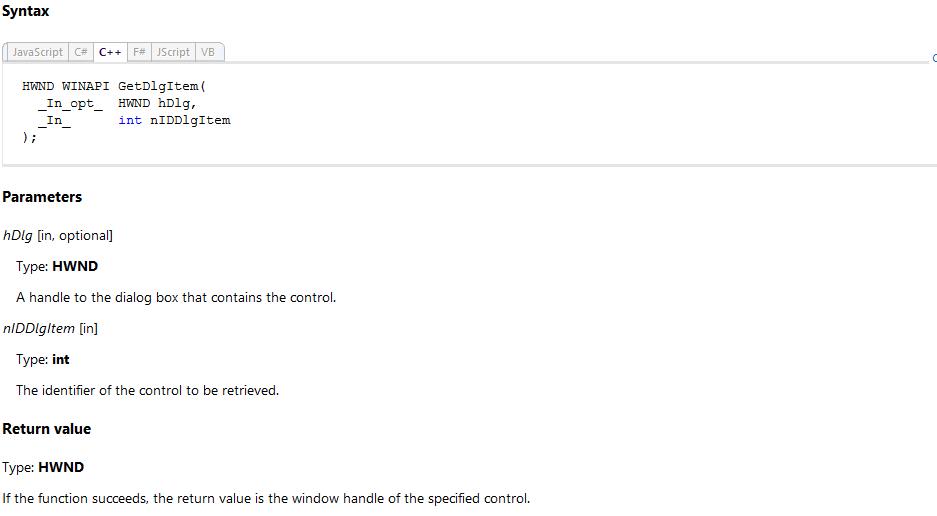Image resolution: width=937 pixels, height=516 pixels.
Task: Click the bold HWND type under hDlg
Action: click(75, 266)
